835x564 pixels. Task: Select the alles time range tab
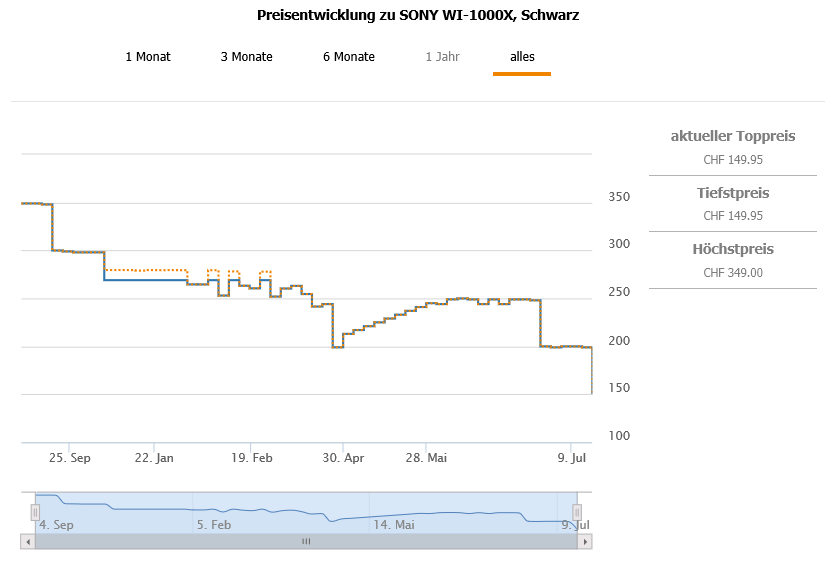pyautogui.click(x=522, y=57)
